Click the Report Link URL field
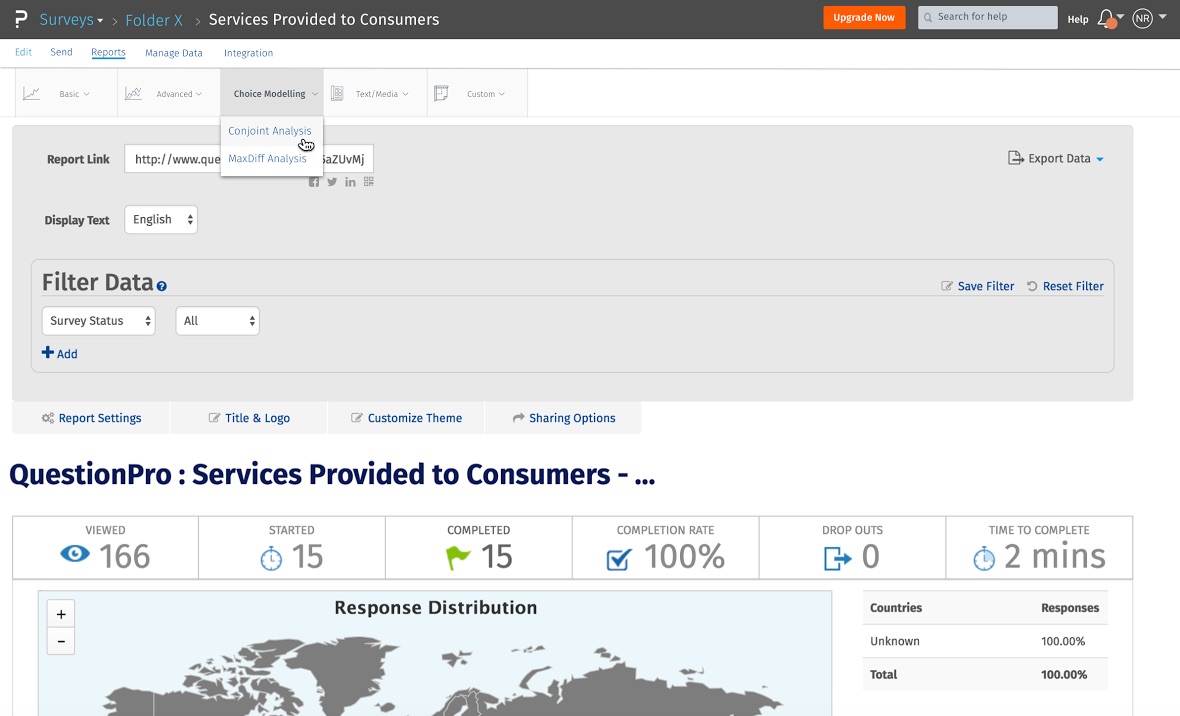This screenshot has width=1180, height=716. click(248, 159)
